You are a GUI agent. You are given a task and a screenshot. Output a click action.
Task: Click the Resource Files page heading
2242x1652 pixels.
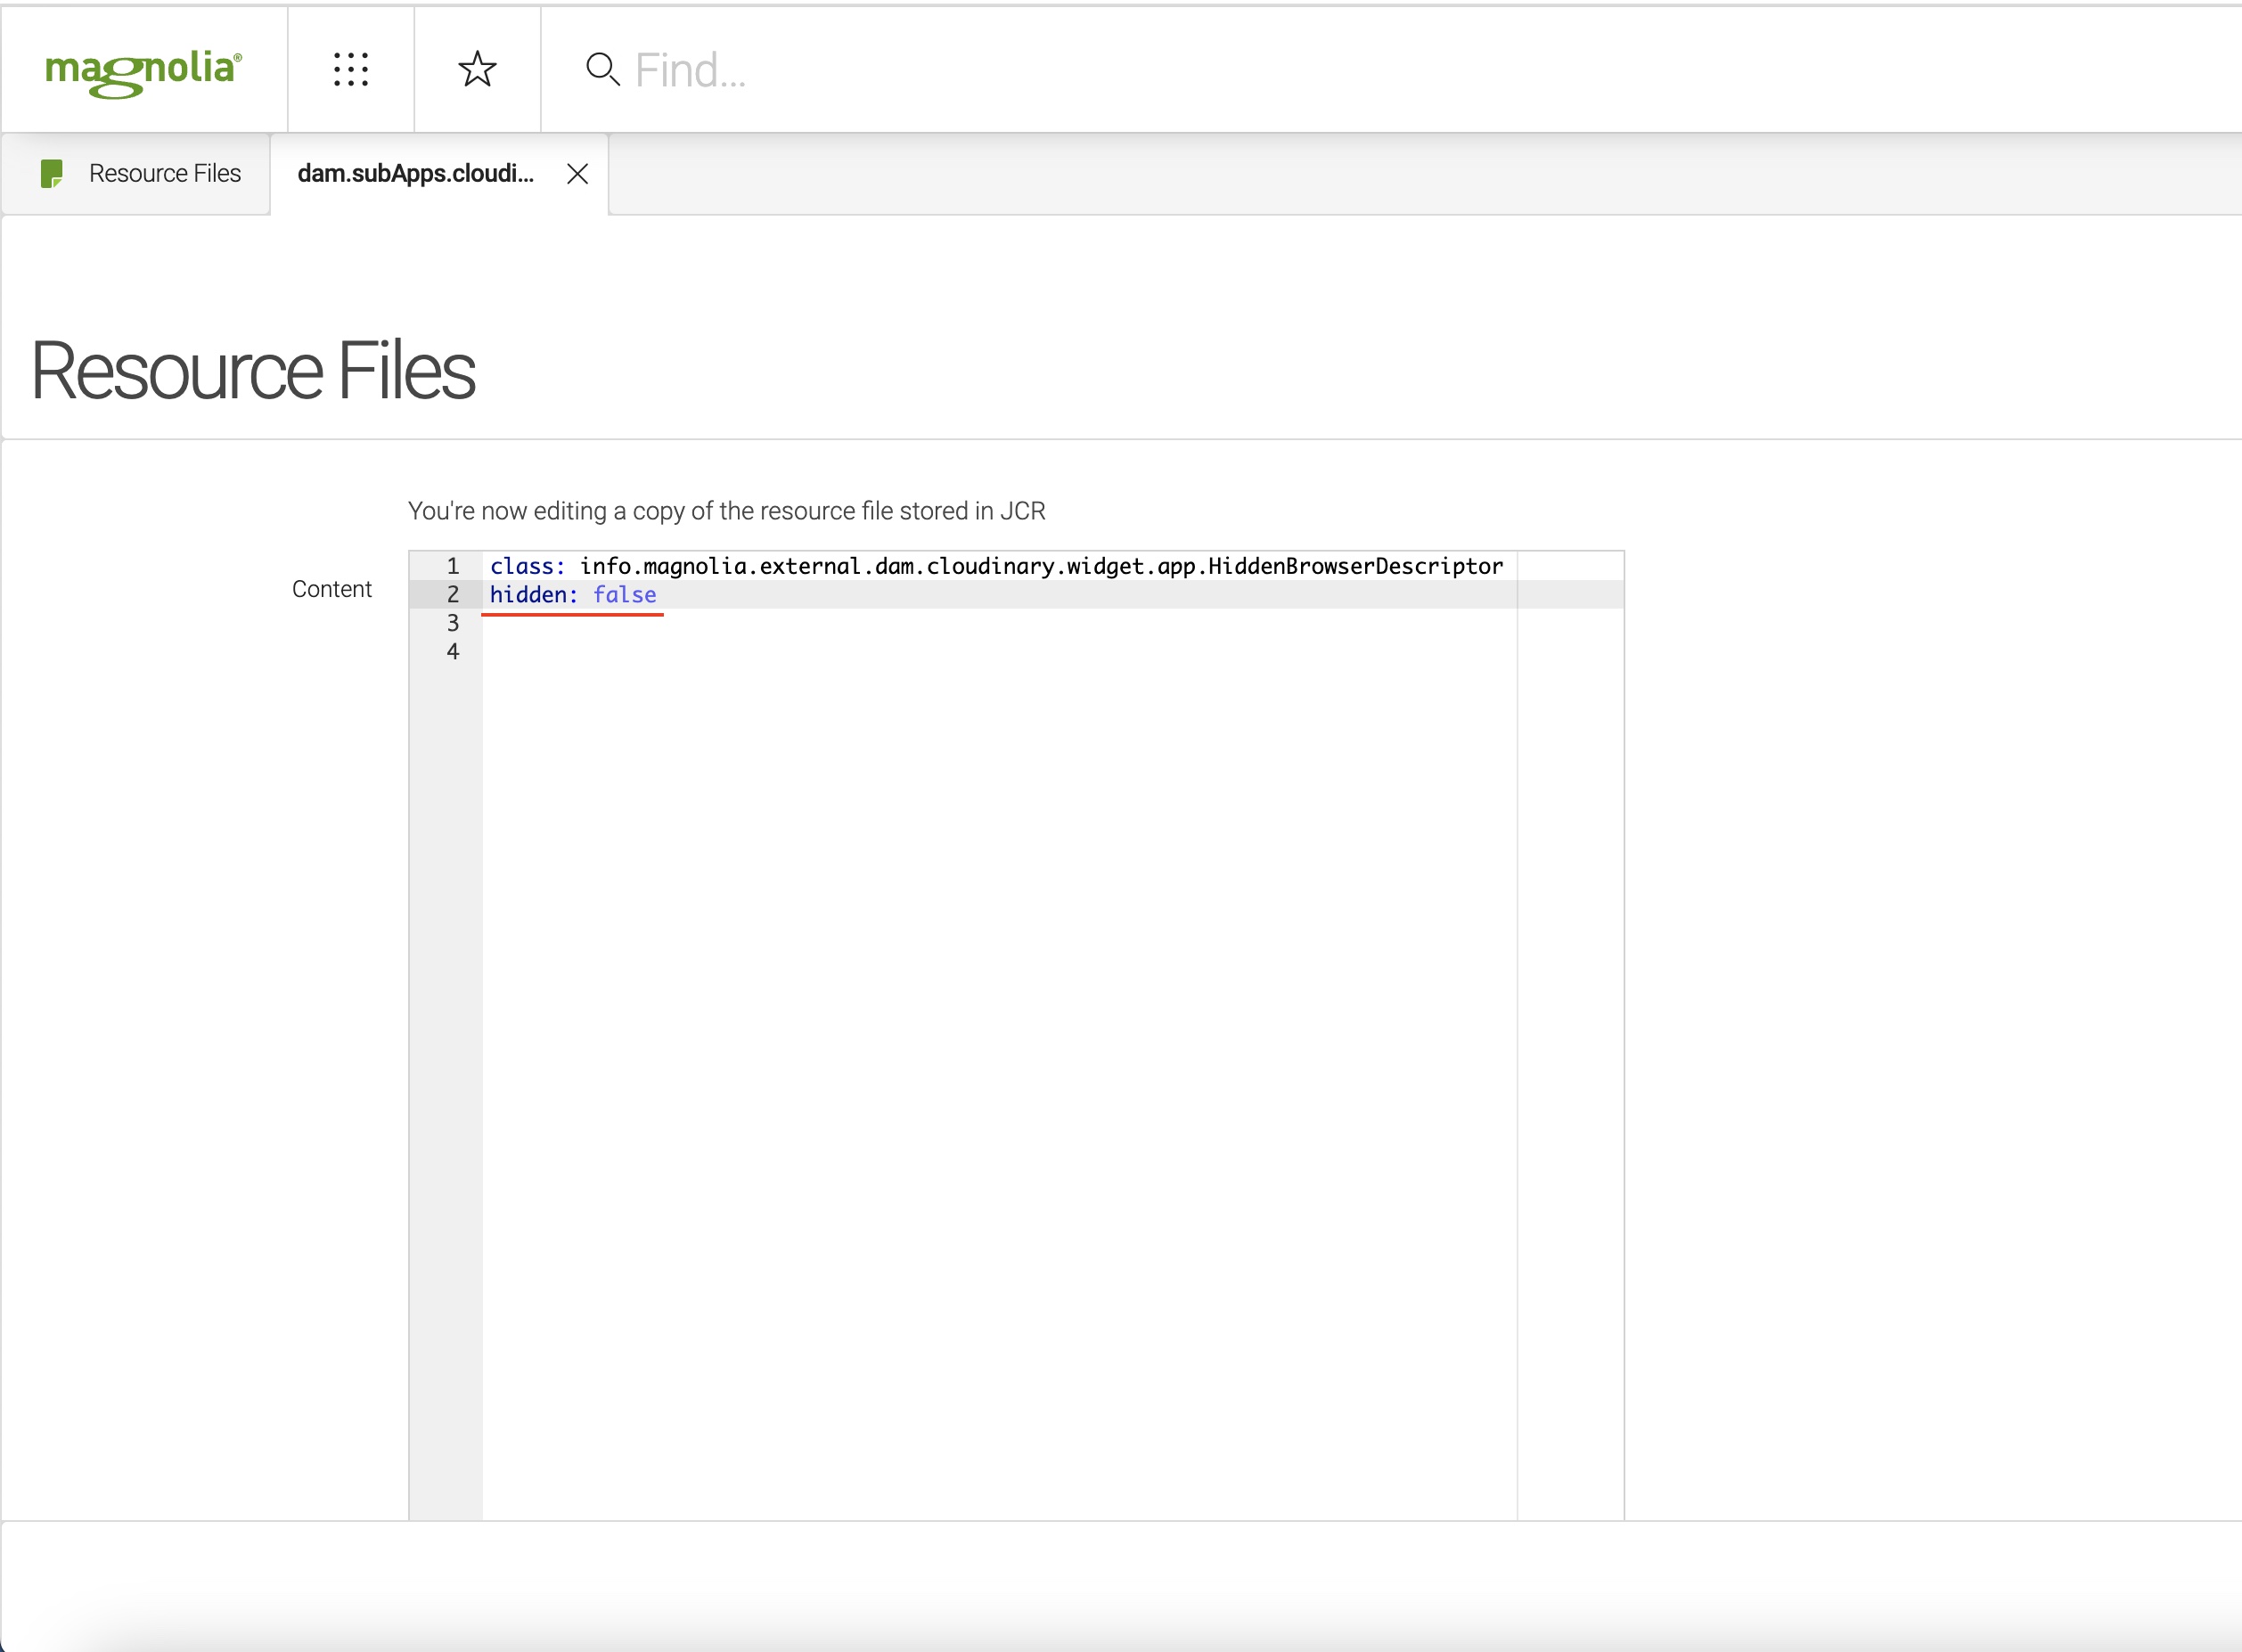[253, 371]
